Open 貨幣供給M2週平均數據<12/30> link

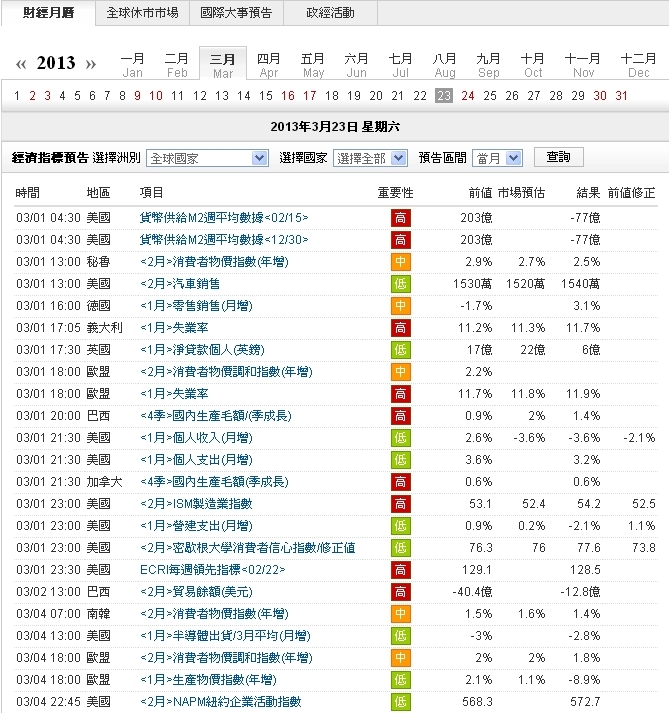tap(224, 240)
